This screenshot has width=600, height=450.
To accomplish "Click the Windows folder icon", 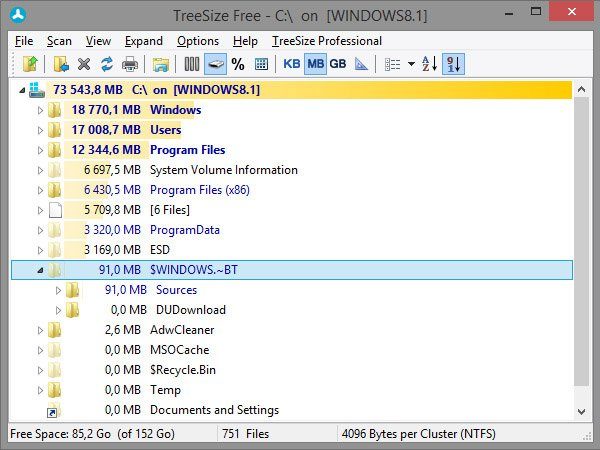I will [x=54, y=110].
